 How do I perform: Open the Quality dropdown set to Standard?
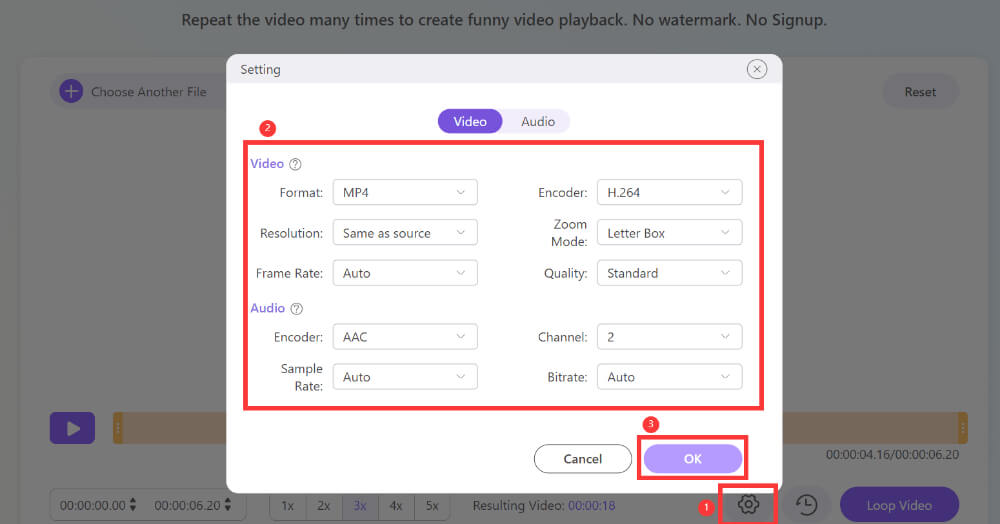click(669, 273)
